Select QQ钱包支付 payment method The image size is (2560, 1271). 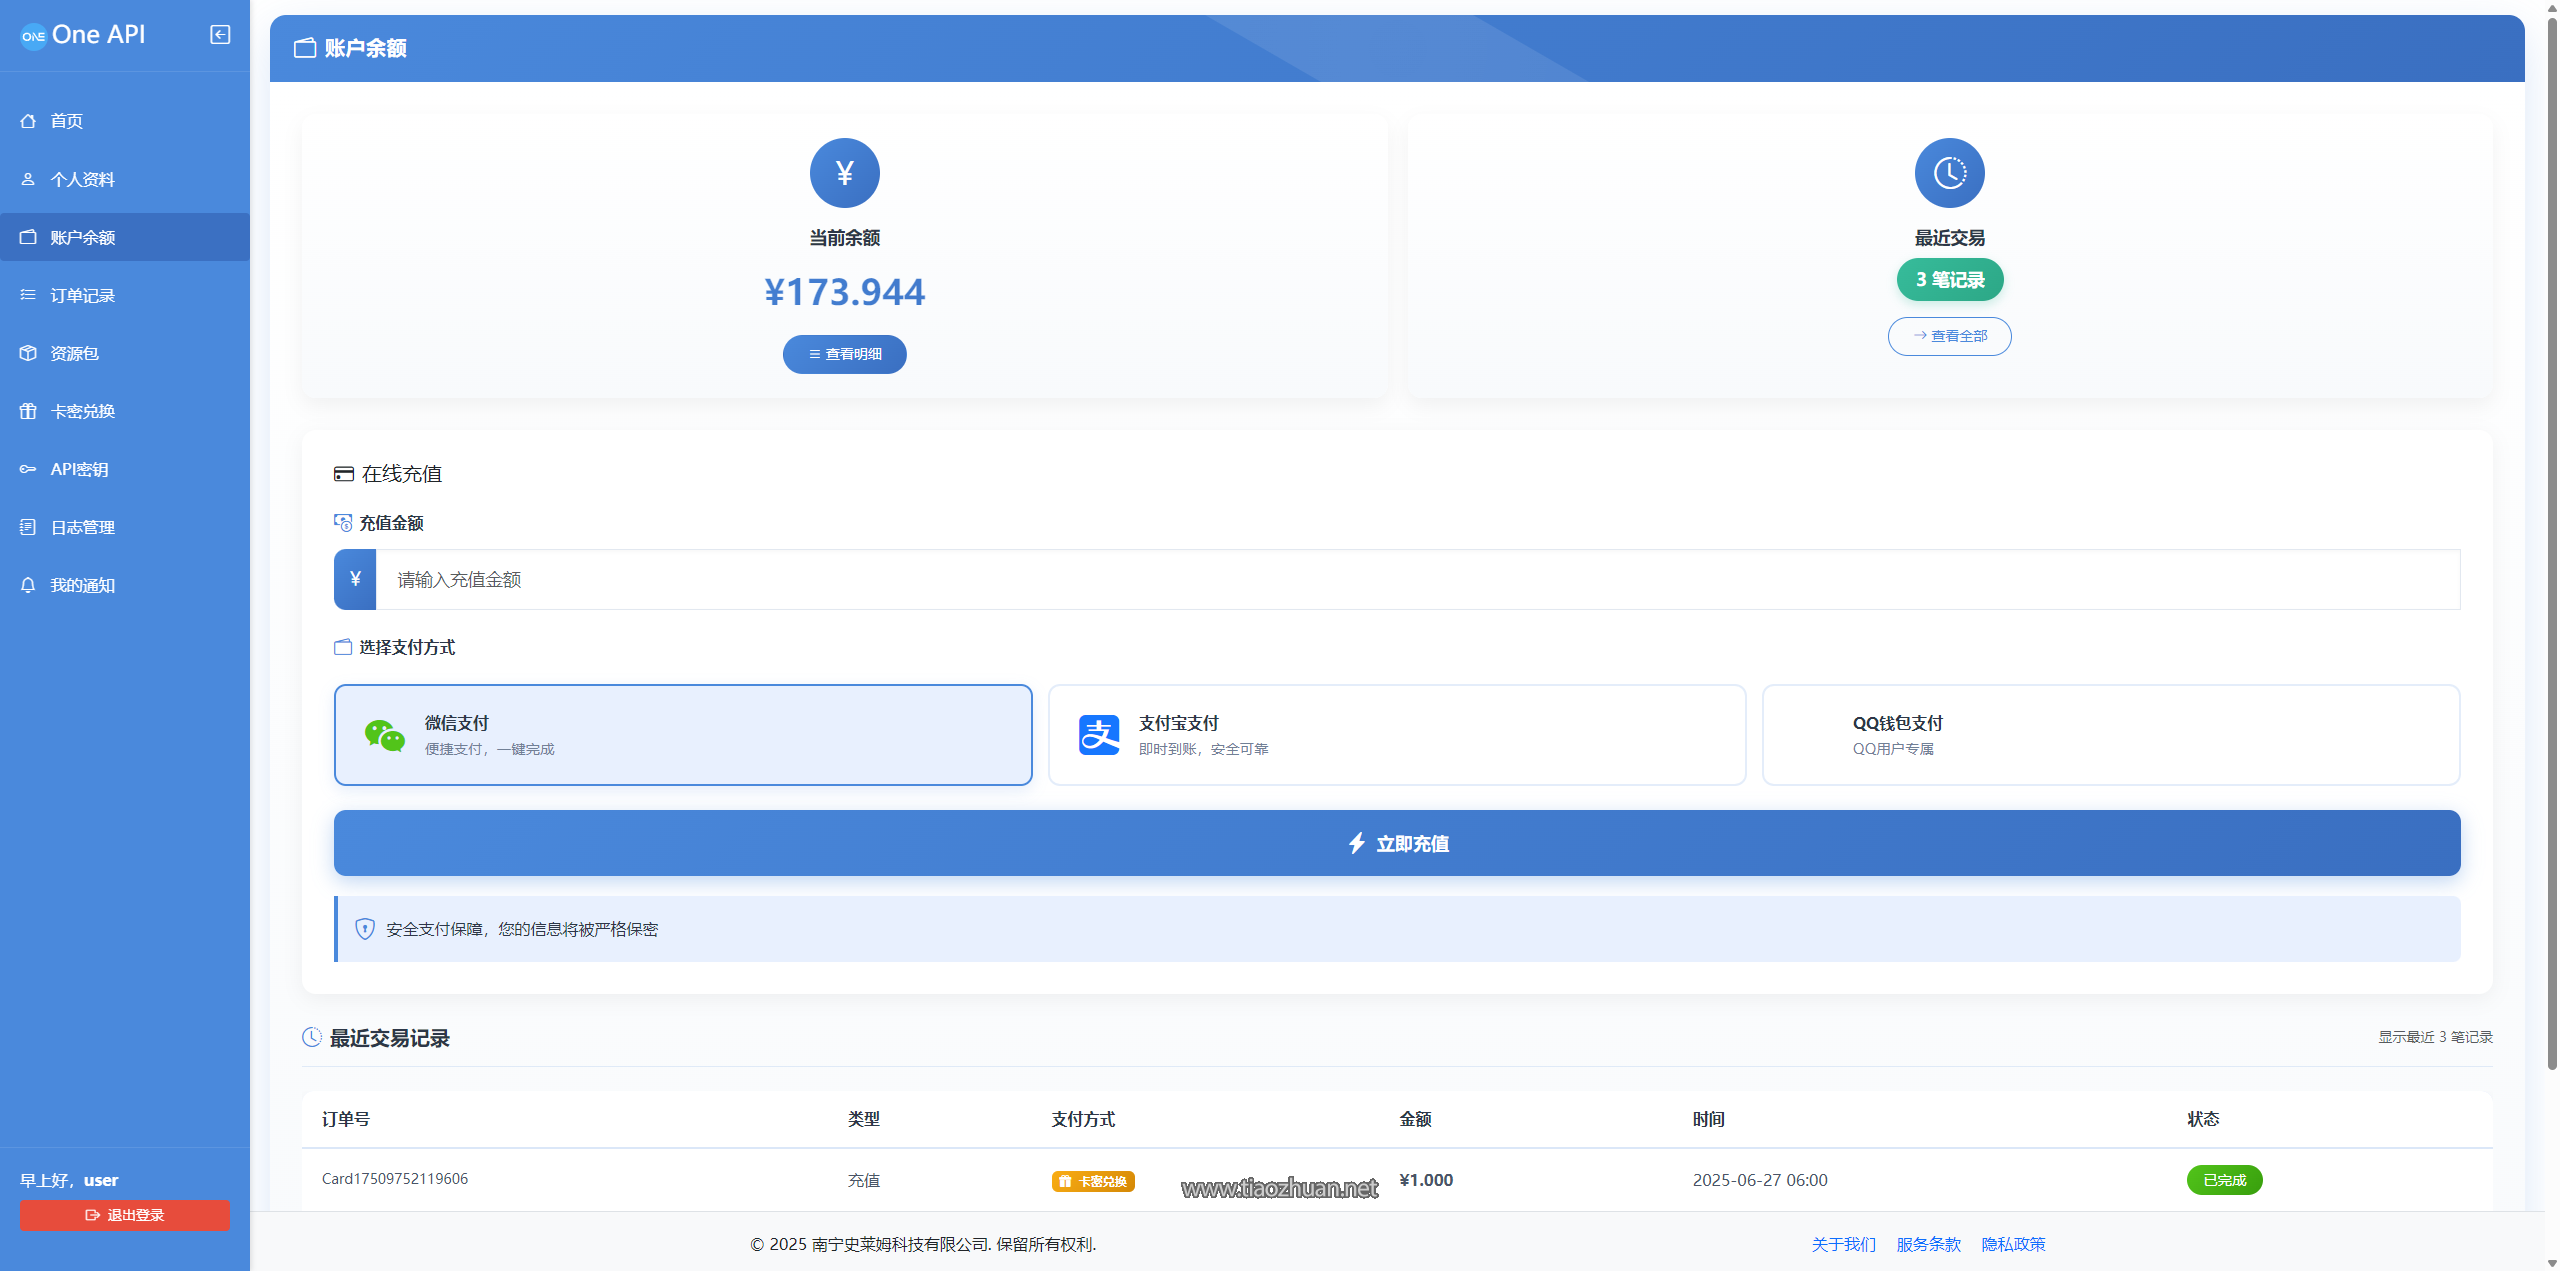(2111, 735)
